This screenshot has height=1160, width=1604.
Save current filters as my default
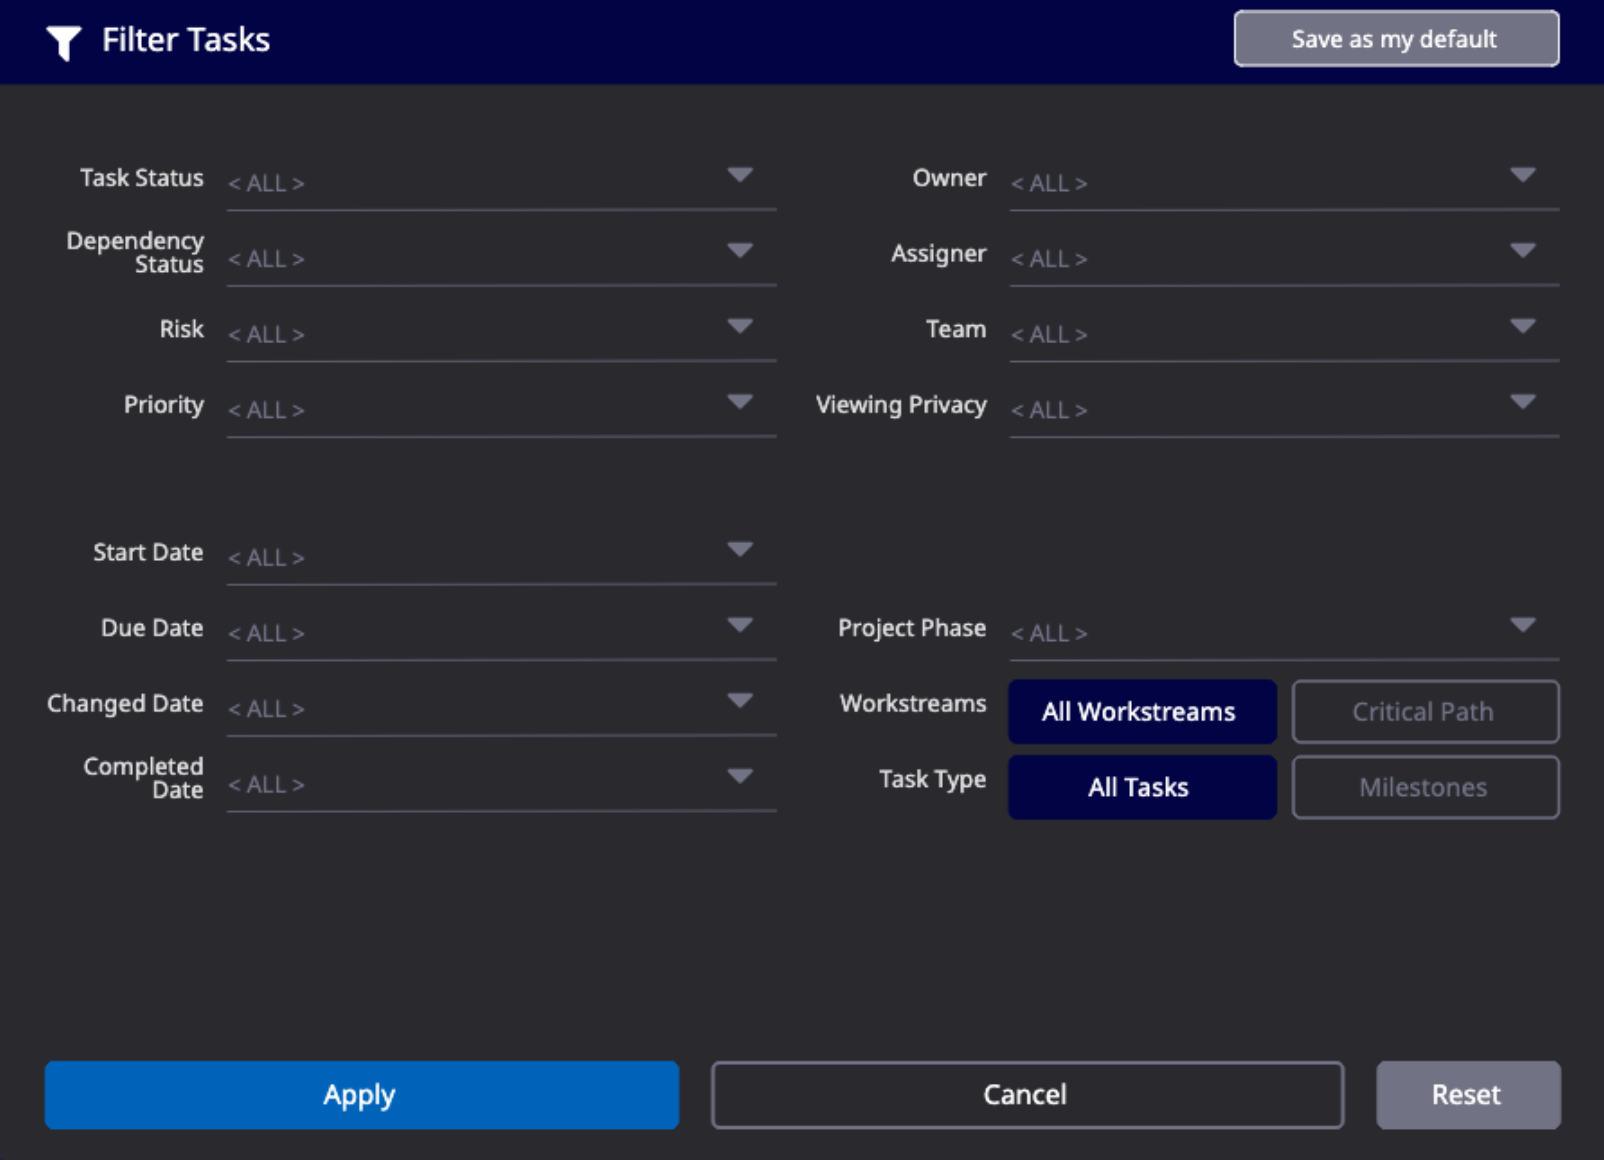(1396, 39)
